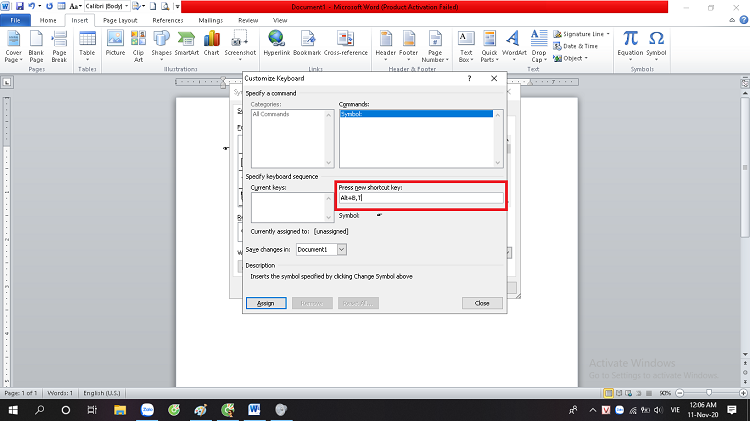750x421 pixels.
Task: Expand the Table insert dropdown
Action: 87,46
